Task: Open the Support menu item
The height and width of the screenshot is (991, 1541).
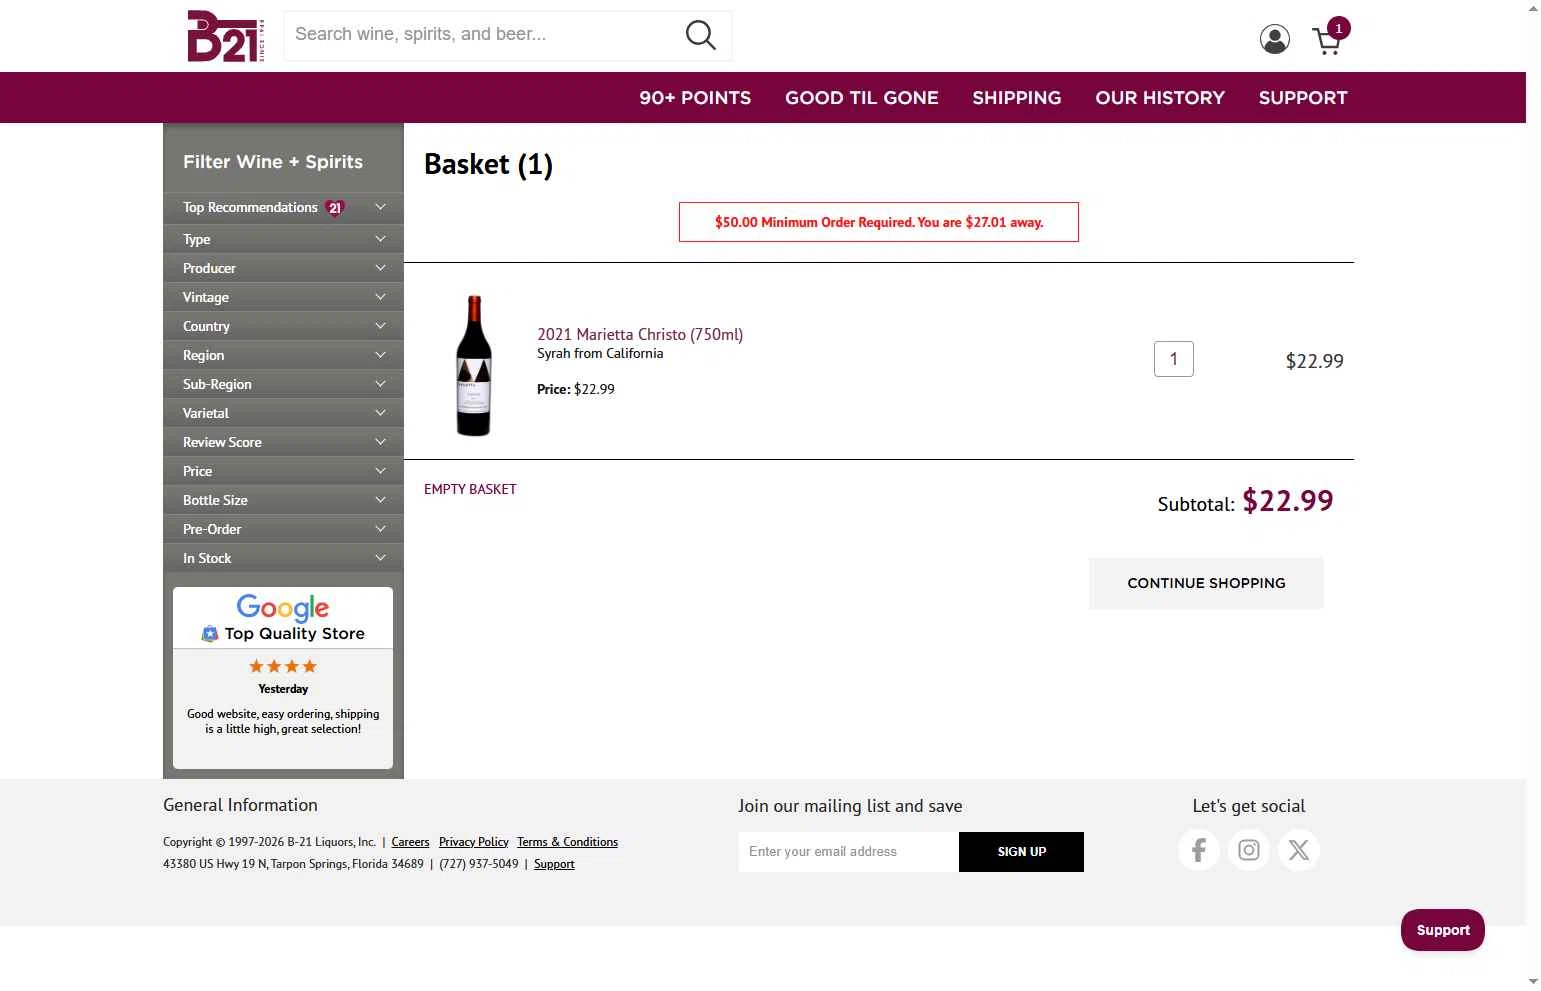Action: coord(1303,98)
